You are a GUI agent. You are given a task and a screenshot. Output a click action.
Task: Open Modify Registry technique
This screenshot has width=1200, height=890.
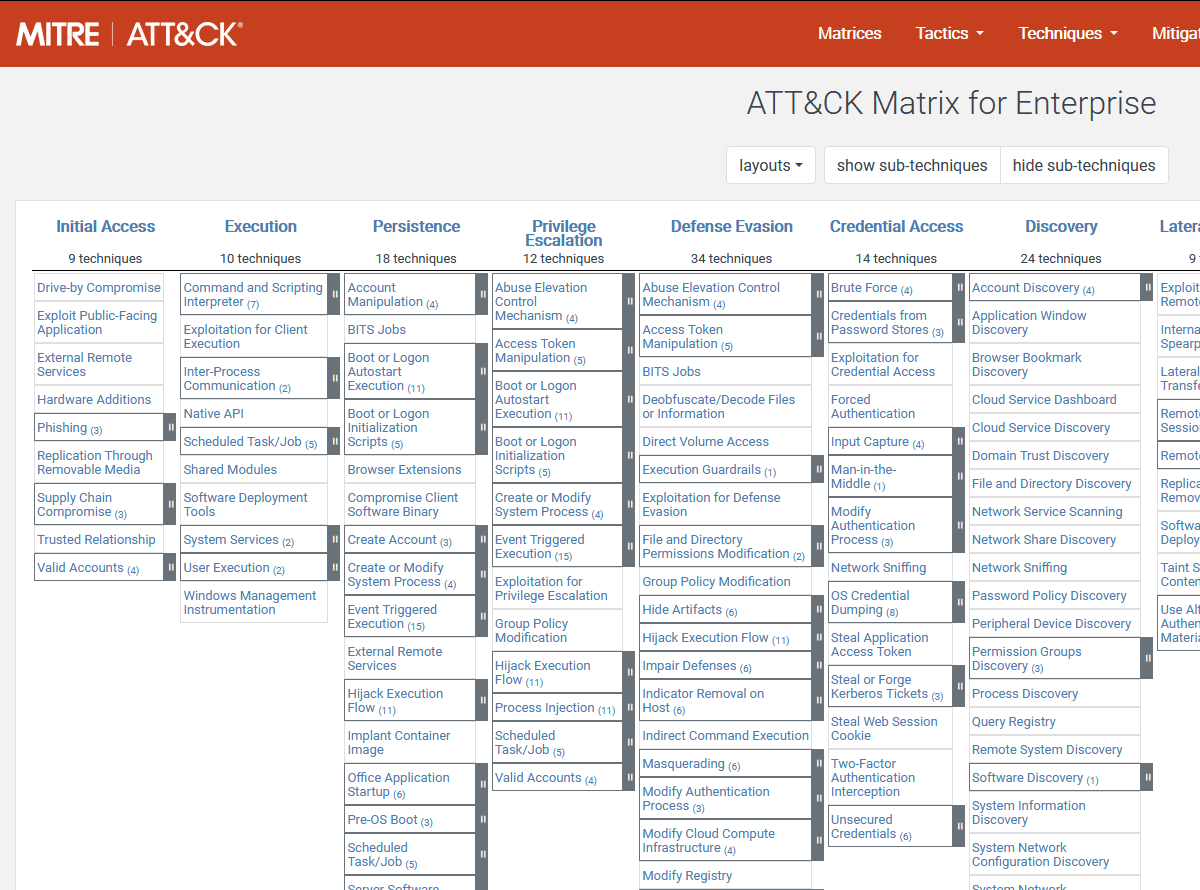click(687, 875)
